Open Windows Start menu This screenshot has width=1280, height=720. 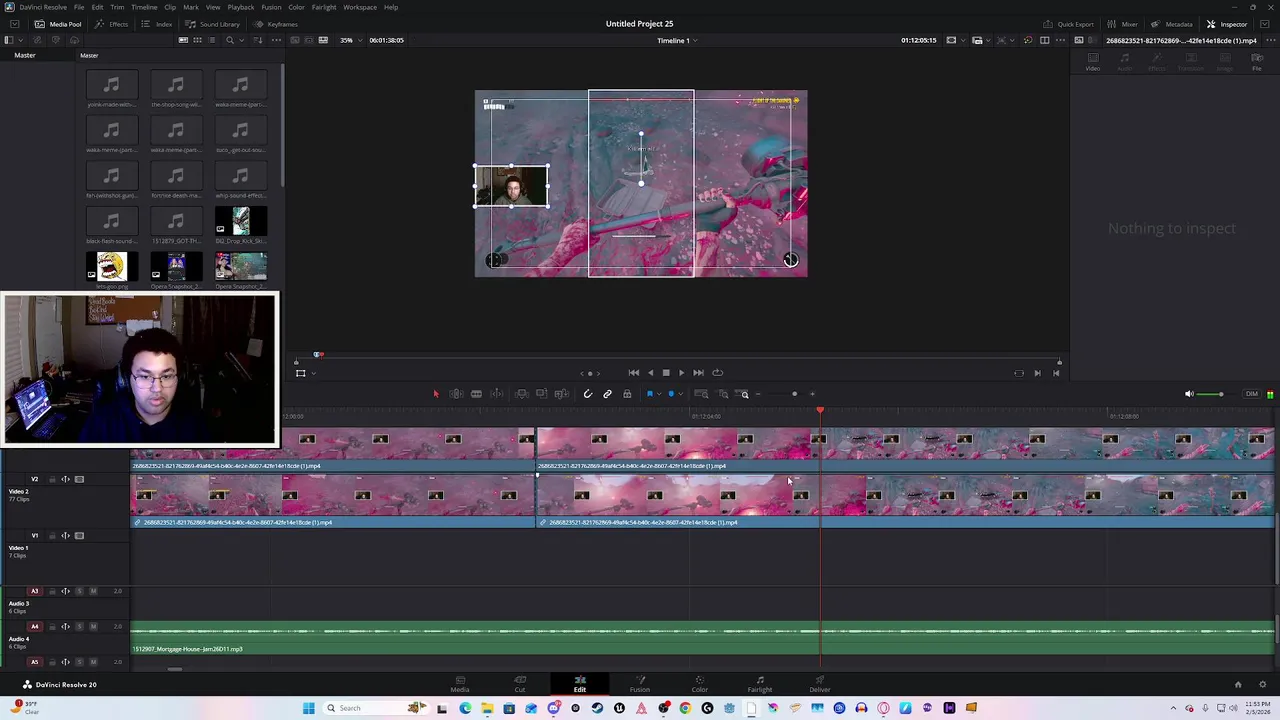click(x=308, y=708)
